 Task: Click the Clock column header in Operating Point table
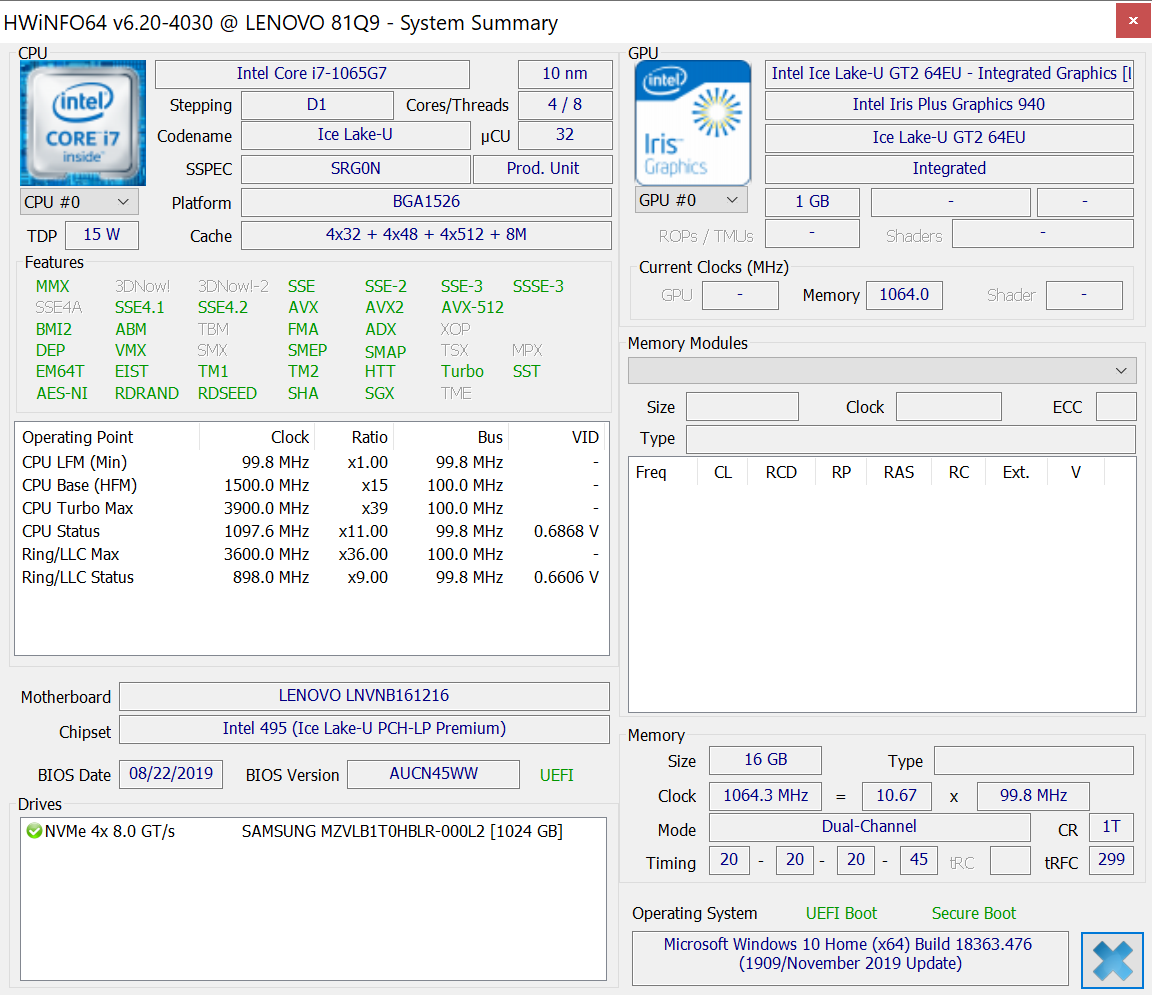pos(289,437)
